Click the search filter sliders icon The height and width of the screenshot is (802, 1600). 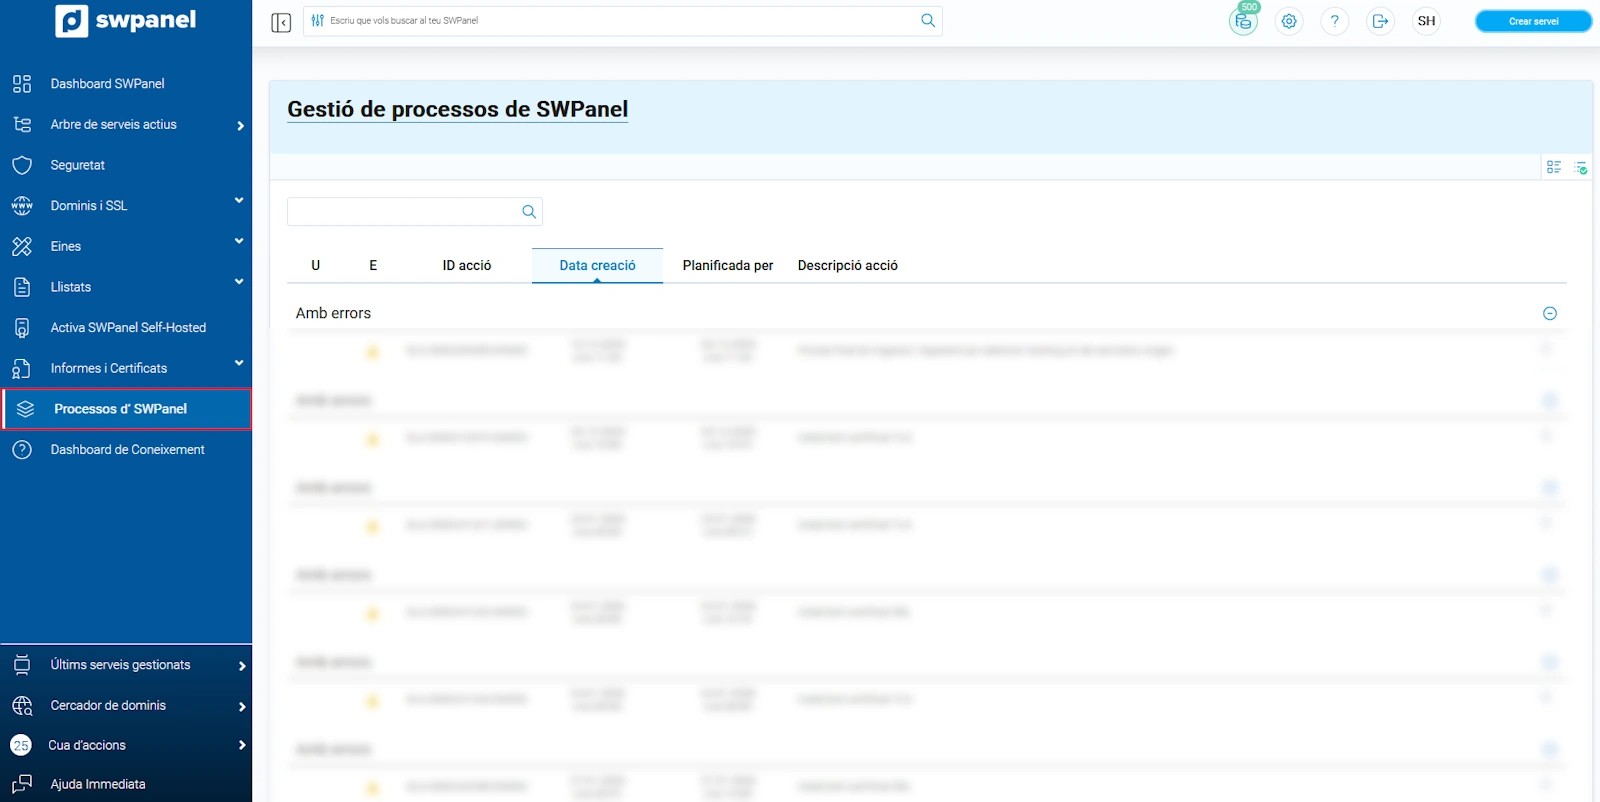(318, 21)
